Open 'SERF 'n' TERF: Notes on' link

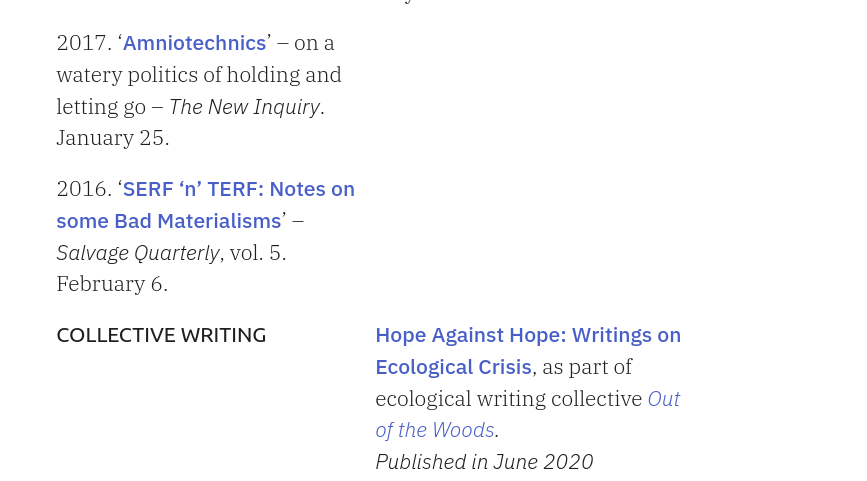[x=238, y=189]
